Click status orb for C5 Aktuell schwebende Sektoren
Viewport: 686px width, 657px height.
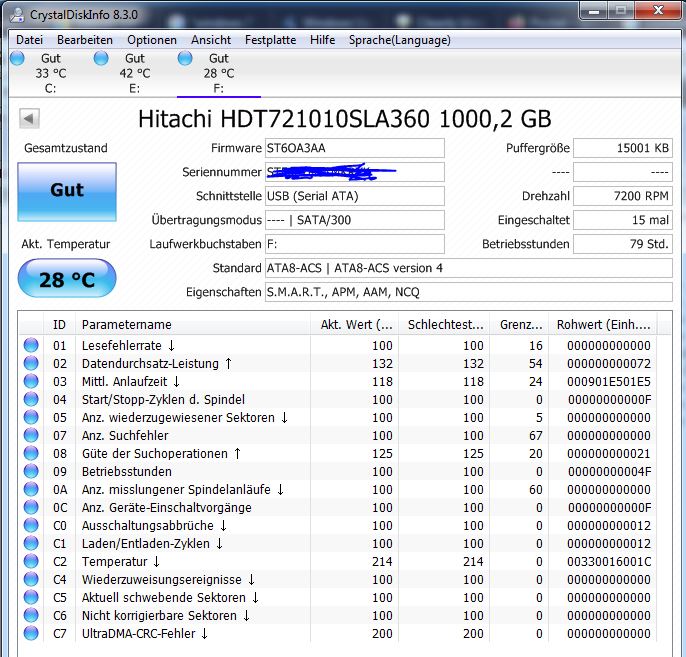[31, 597]
